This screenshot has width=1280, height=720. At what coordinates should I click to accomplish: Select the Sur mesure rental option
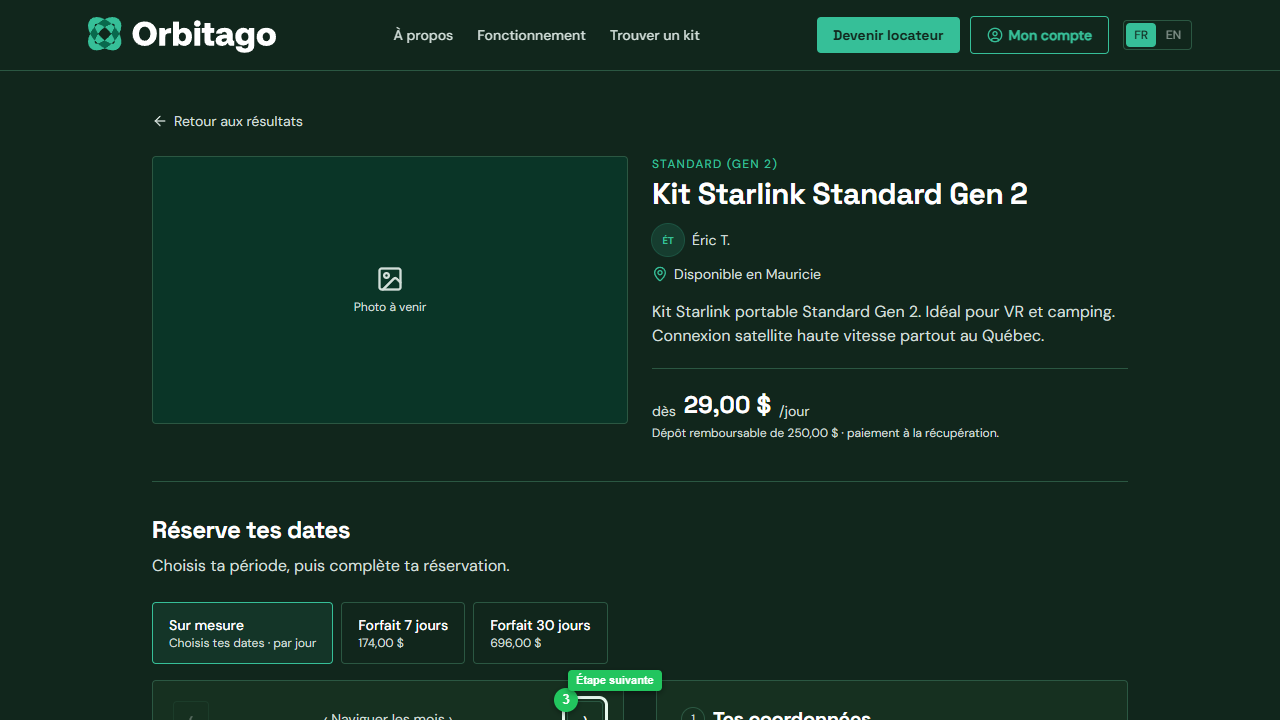click(x=242, y=633)
